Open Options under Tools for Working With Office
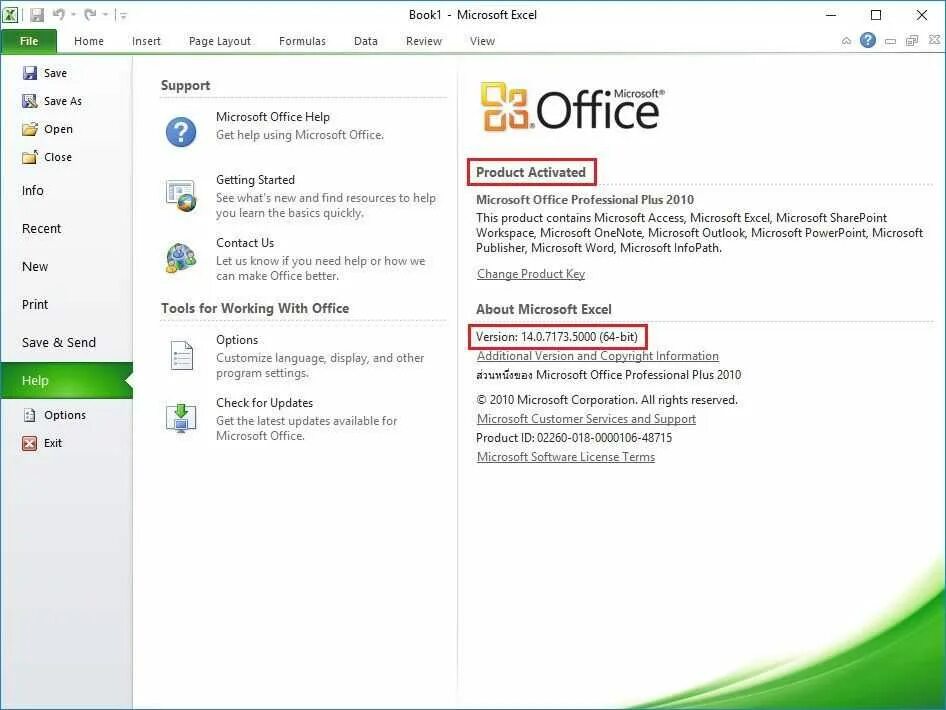The height and width of the screenshot is (710, 946). (x=236, y=340)
